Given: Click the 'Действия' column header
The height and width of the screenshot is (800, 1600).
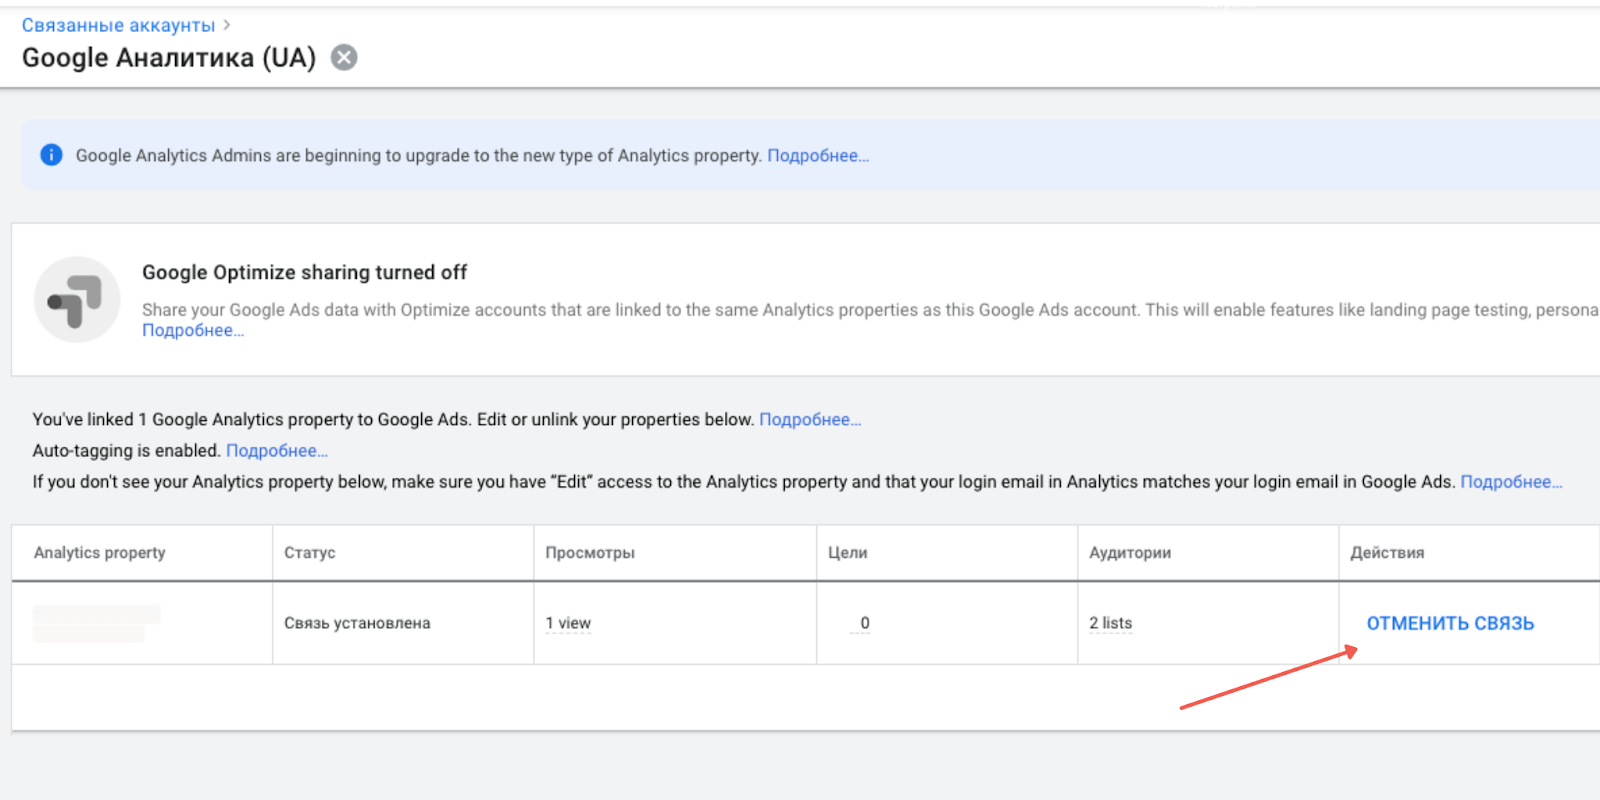Looking at the screenshot, I should coord(1387,553).
